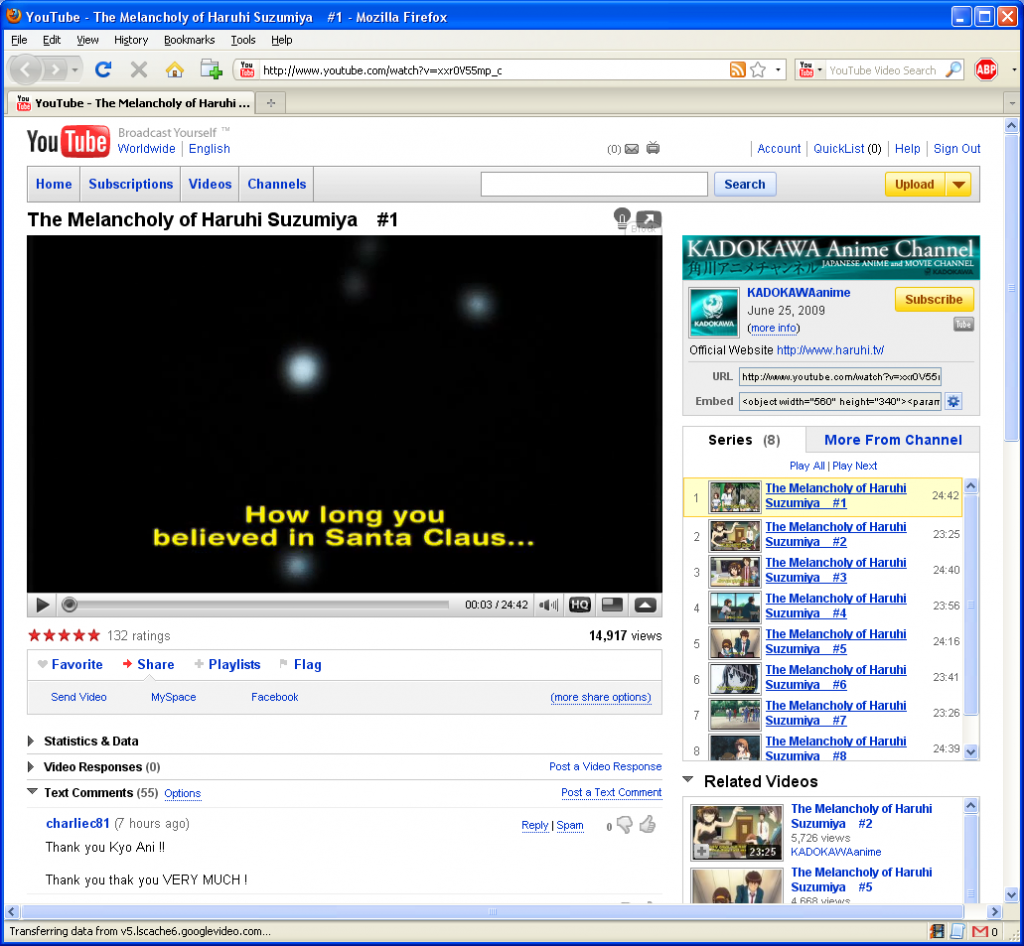Mute audio with the speaker icon

549,605
